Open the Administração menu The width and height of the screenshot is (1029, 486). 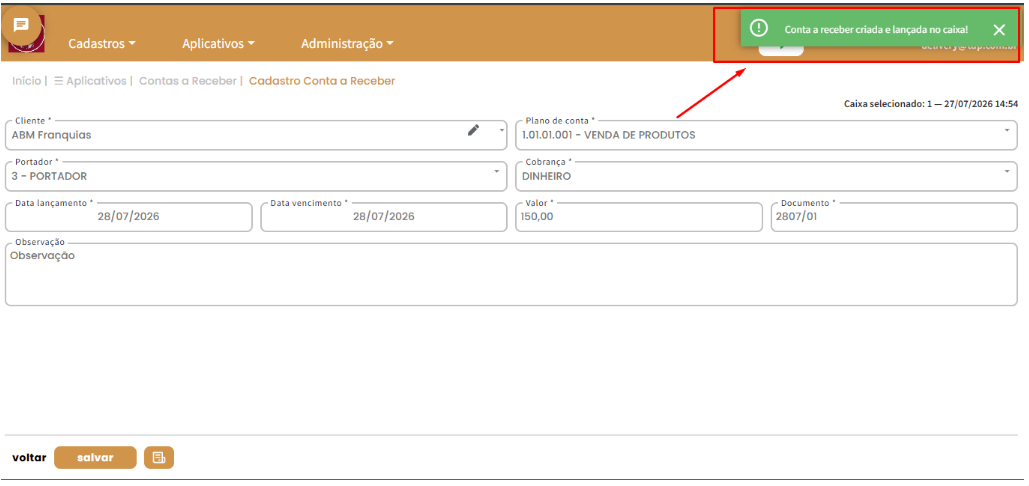[347, 44]
